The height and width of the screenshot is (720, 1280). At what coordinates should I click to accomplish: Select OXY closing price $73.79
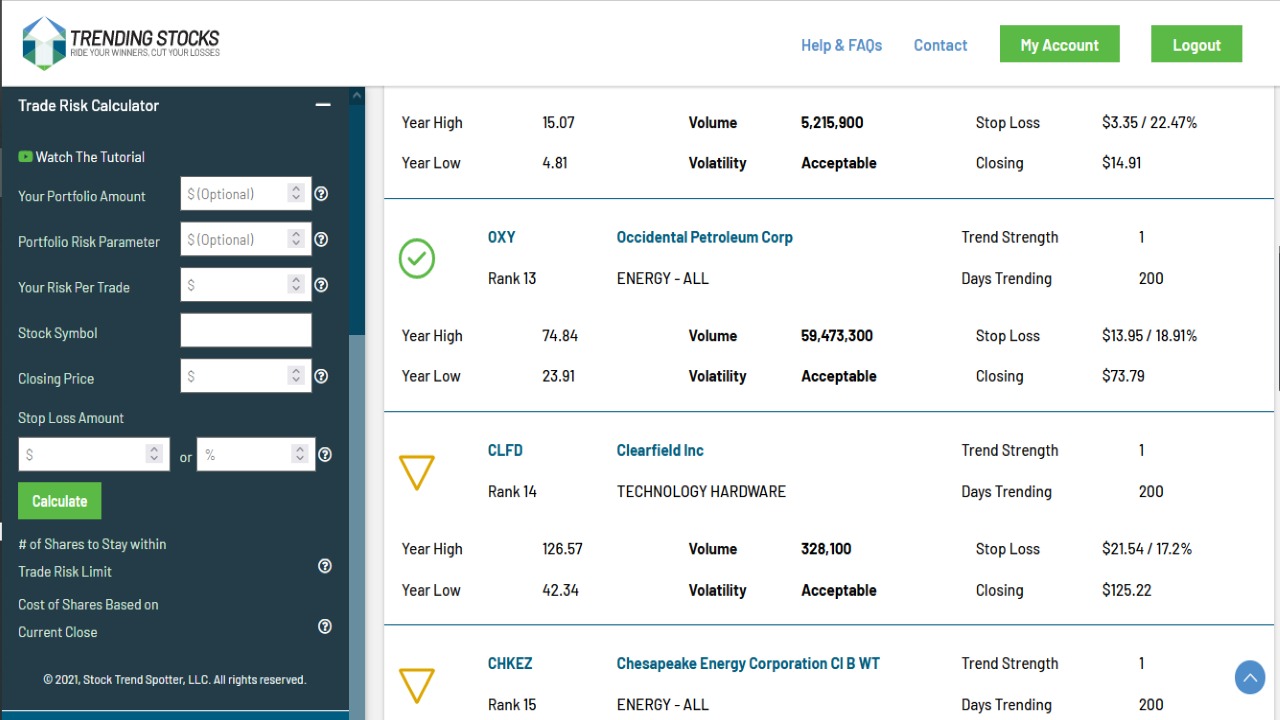pyautogui.click(x=1124, y=376)
